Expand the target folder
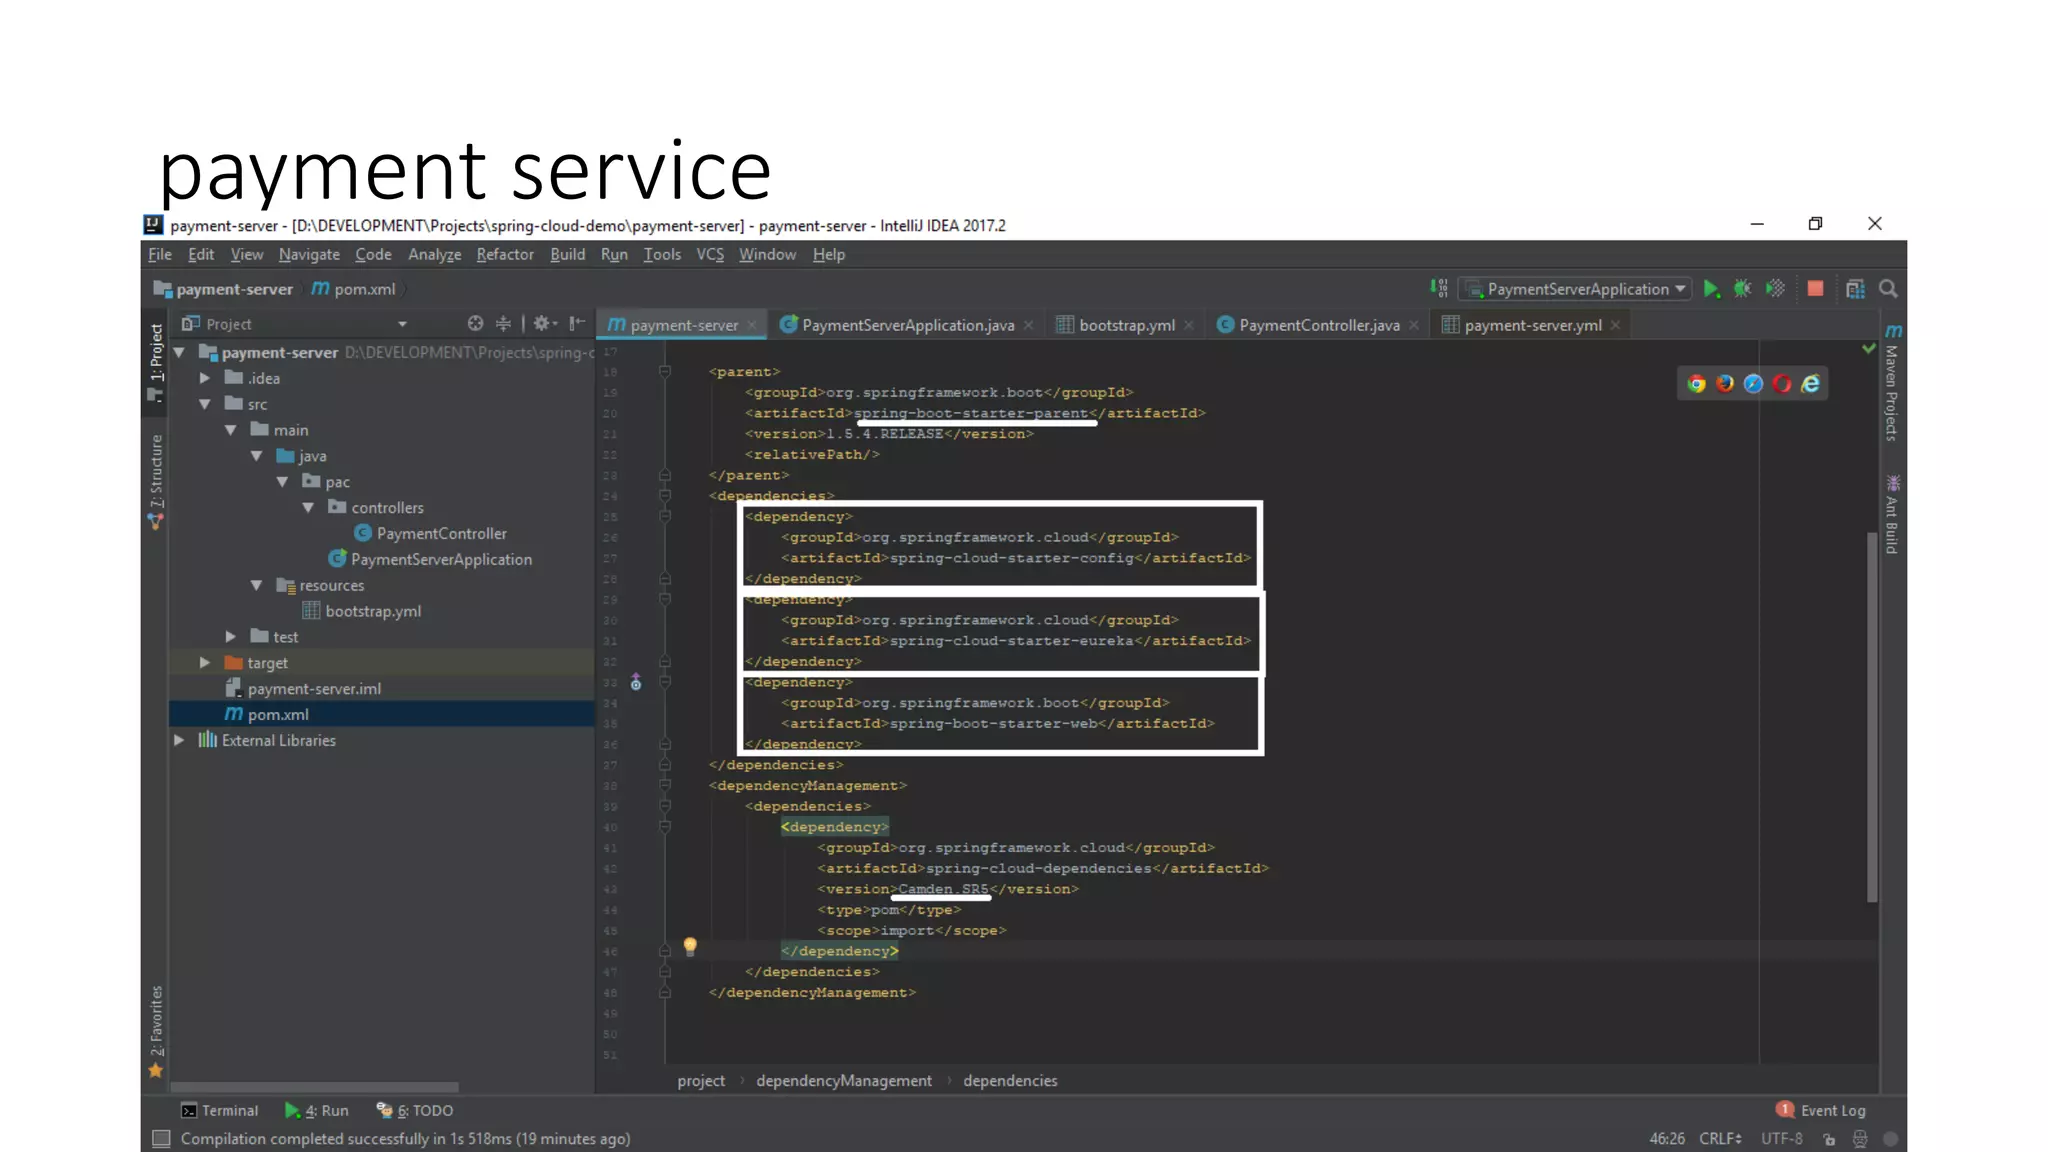The image size is (2048, 1152). pyautogui.click(x=205, y=663)
